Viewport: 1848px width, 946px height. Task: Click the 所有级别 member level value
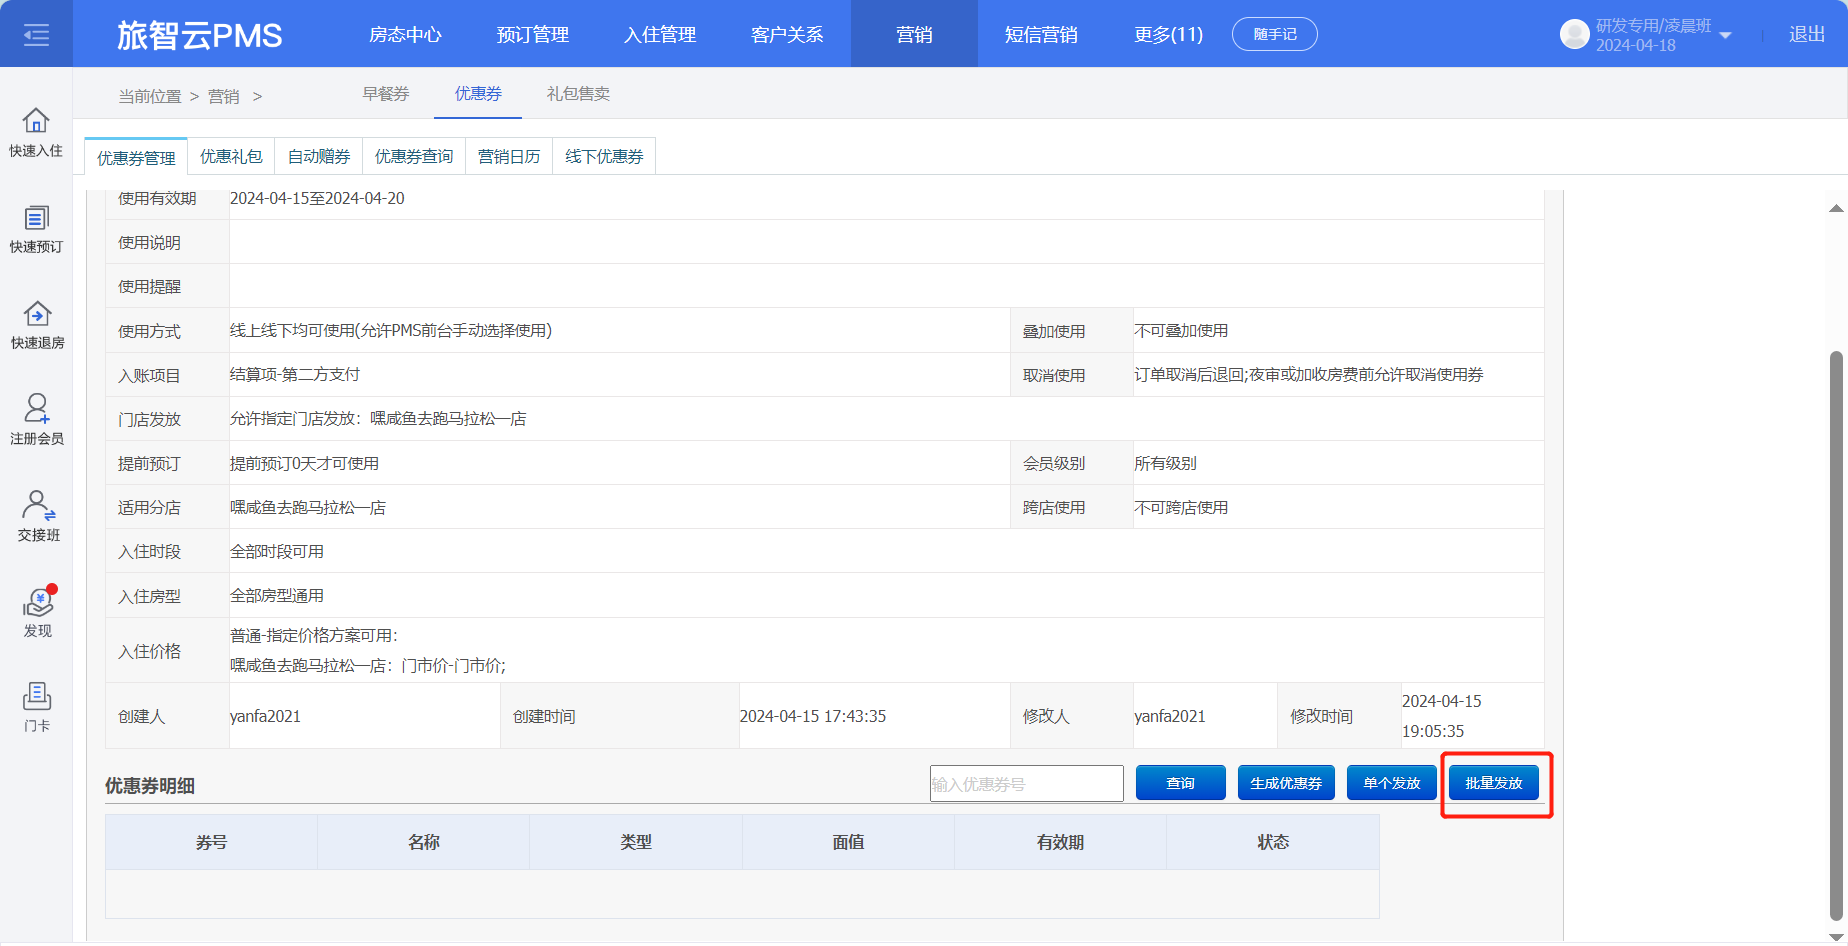1165,463
